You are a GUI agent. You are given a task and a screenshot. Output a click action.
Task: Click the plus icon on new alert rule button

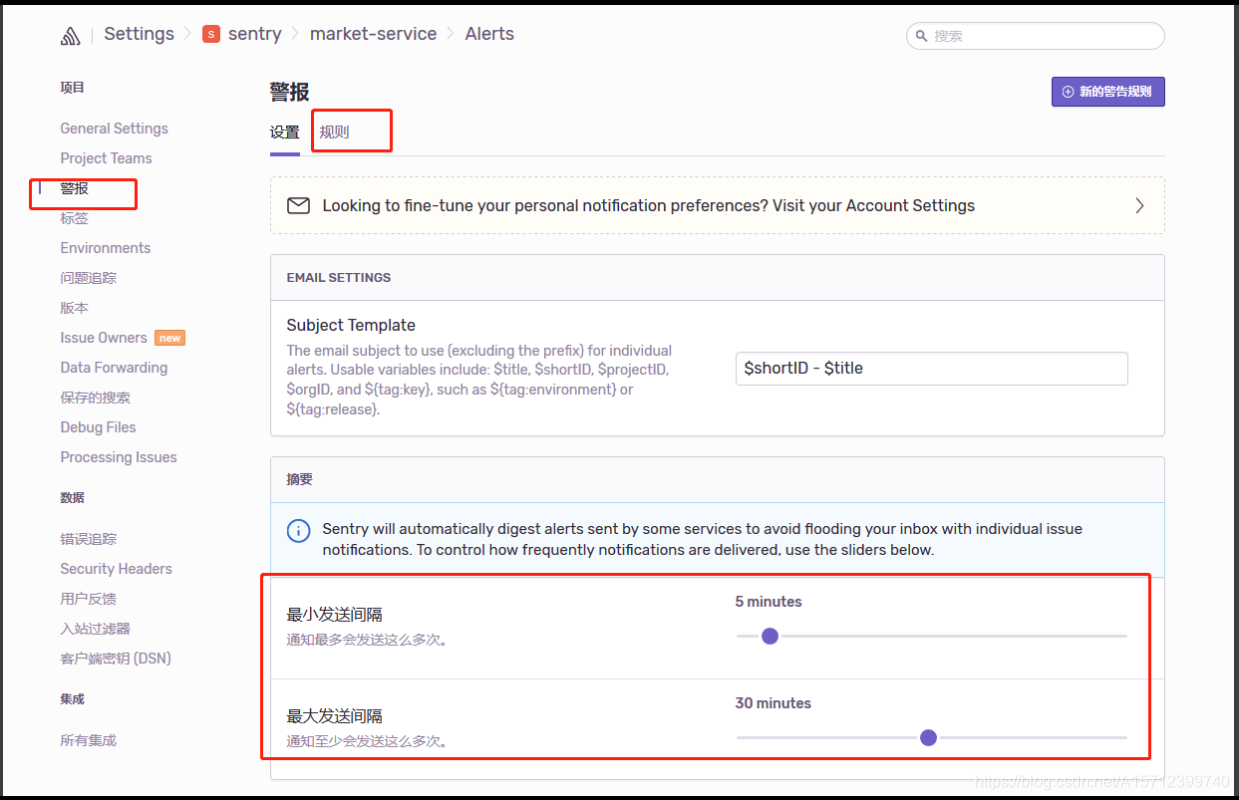click(1068, 92)
